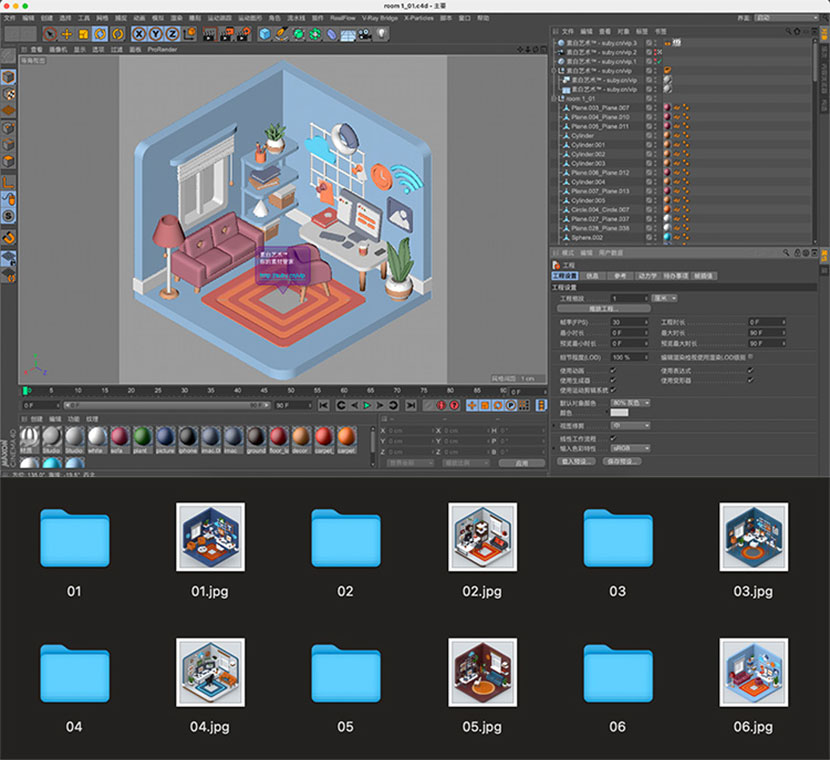Click the FPS value stepper arrows
830x760 pixels.
pos(646,322)
